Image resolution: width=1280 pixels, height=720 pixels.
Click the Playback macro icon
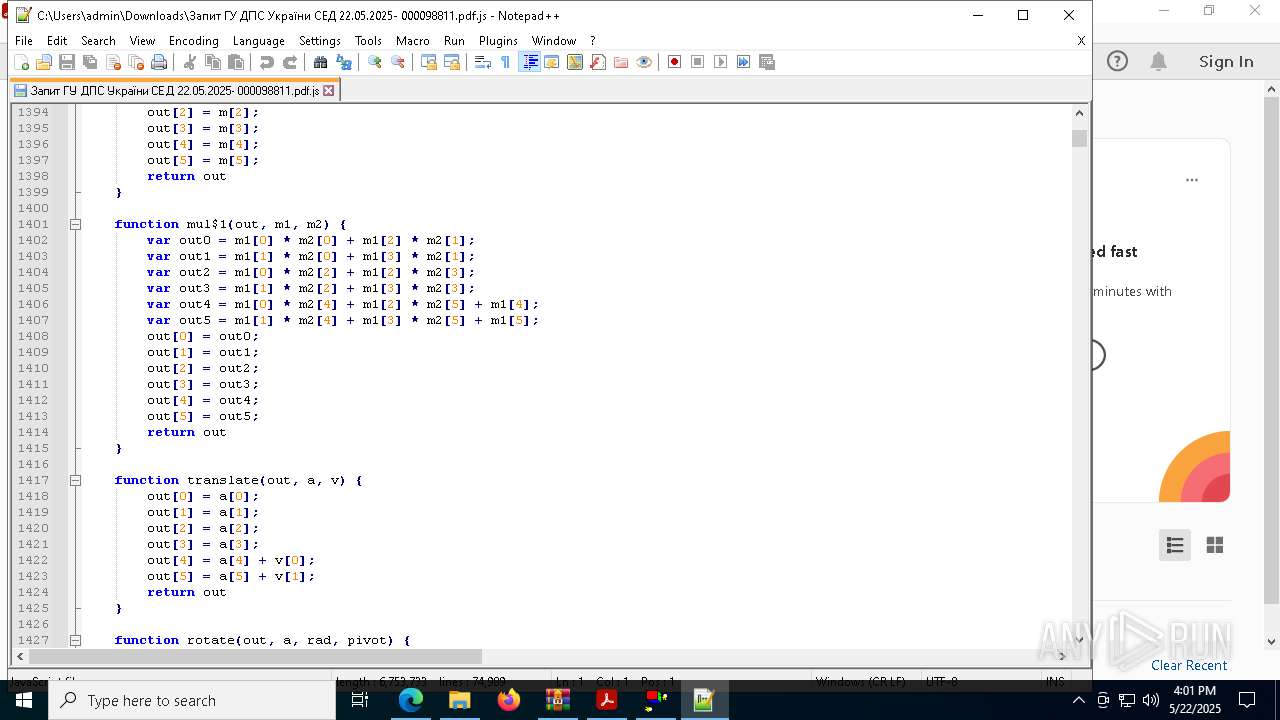coord(721,62)
